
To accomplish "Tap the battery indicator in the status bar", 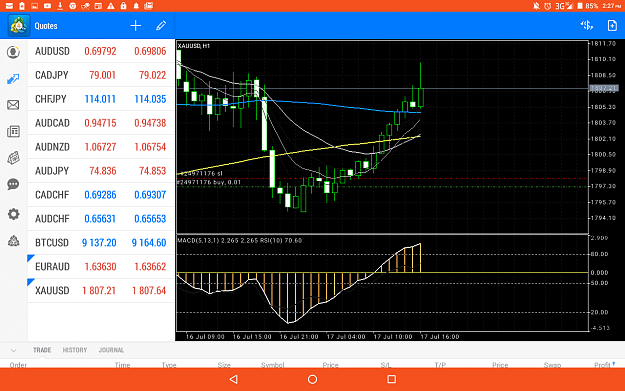I will [x=580, y=6].
